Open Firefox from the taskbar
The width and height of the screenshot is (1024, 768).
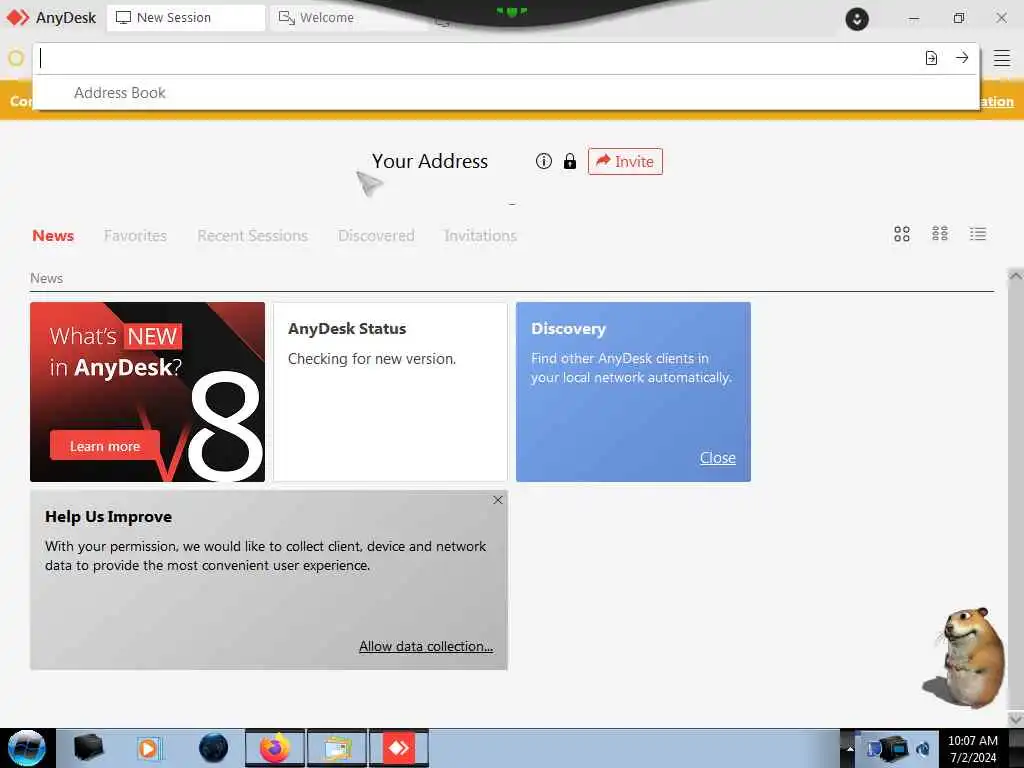[x=275, y=748]
